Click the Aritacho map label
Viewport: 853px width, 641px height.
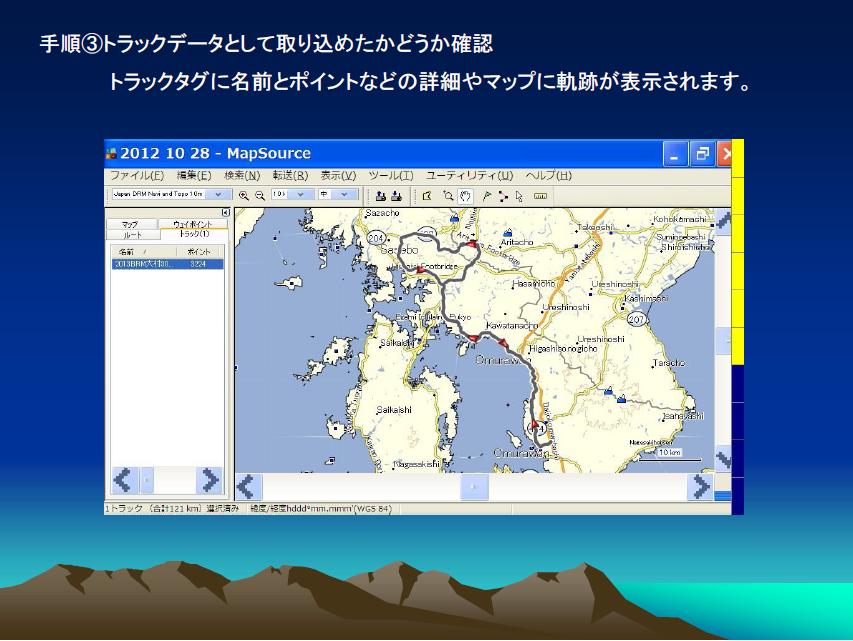point(517,242)
